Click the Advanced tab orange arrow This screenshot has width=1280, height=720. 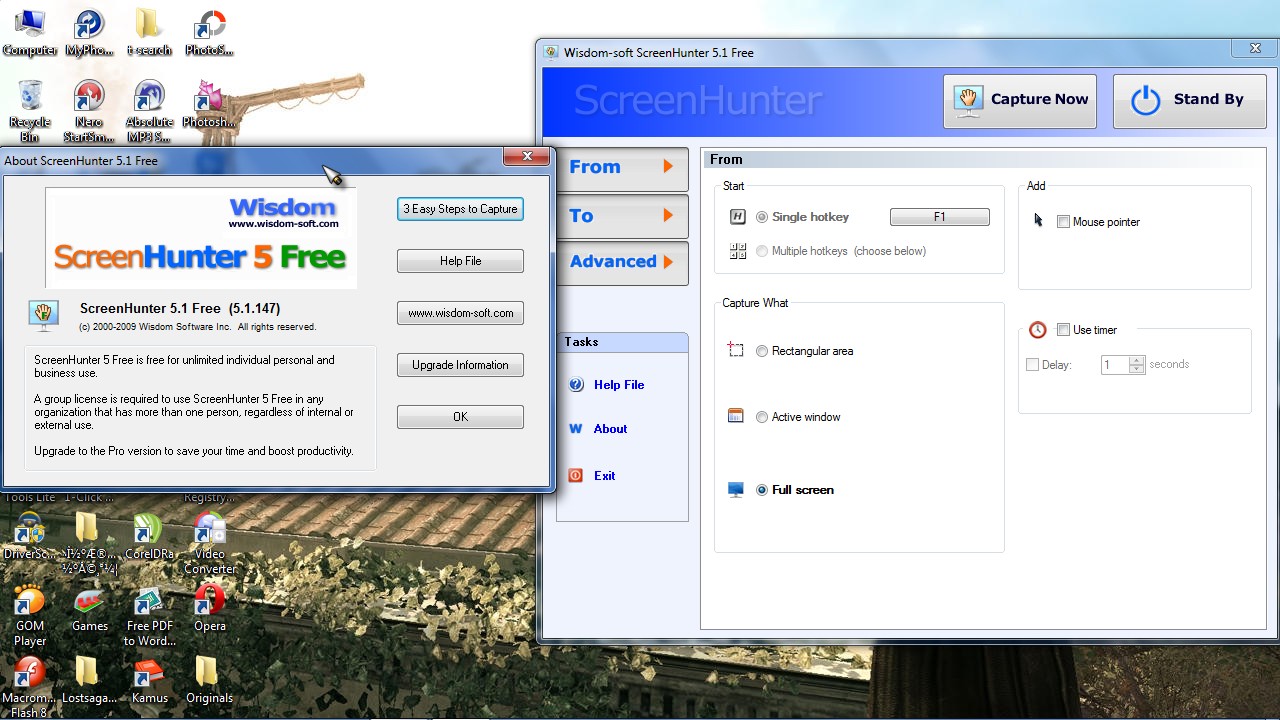tap(668, 262)
